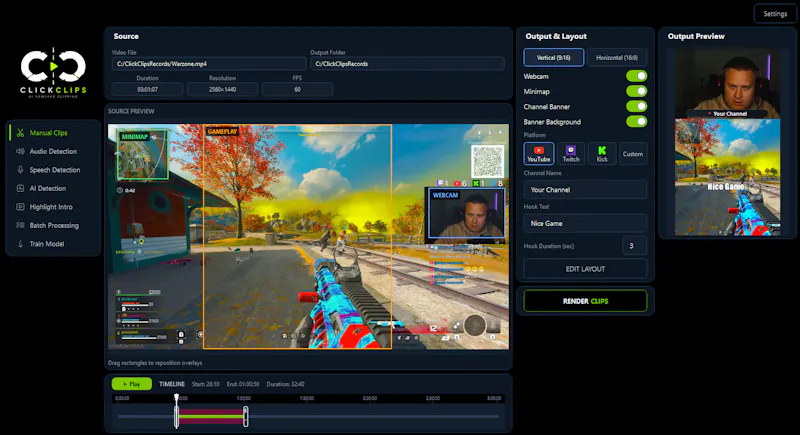The width and height of the screenshot is (800, 435).
Task: Toggle the Channel Banner switch
Action: [x=636, y=106]
